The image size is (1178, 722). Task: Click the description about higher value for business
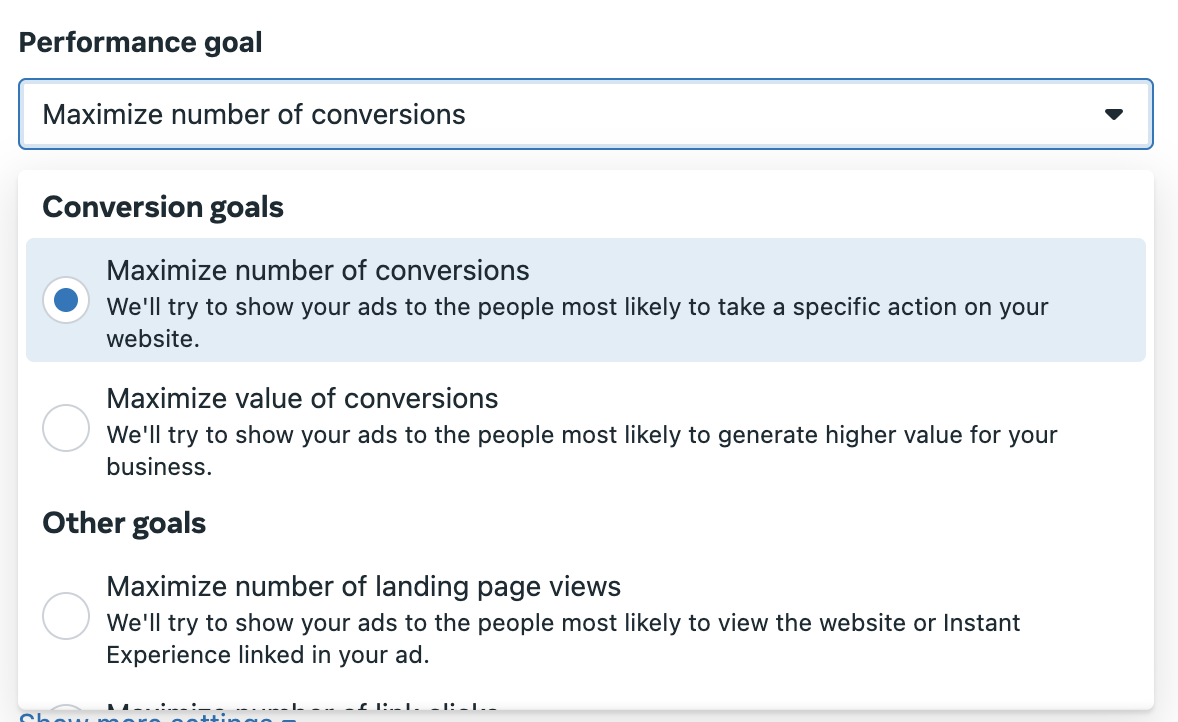point(581,451)
